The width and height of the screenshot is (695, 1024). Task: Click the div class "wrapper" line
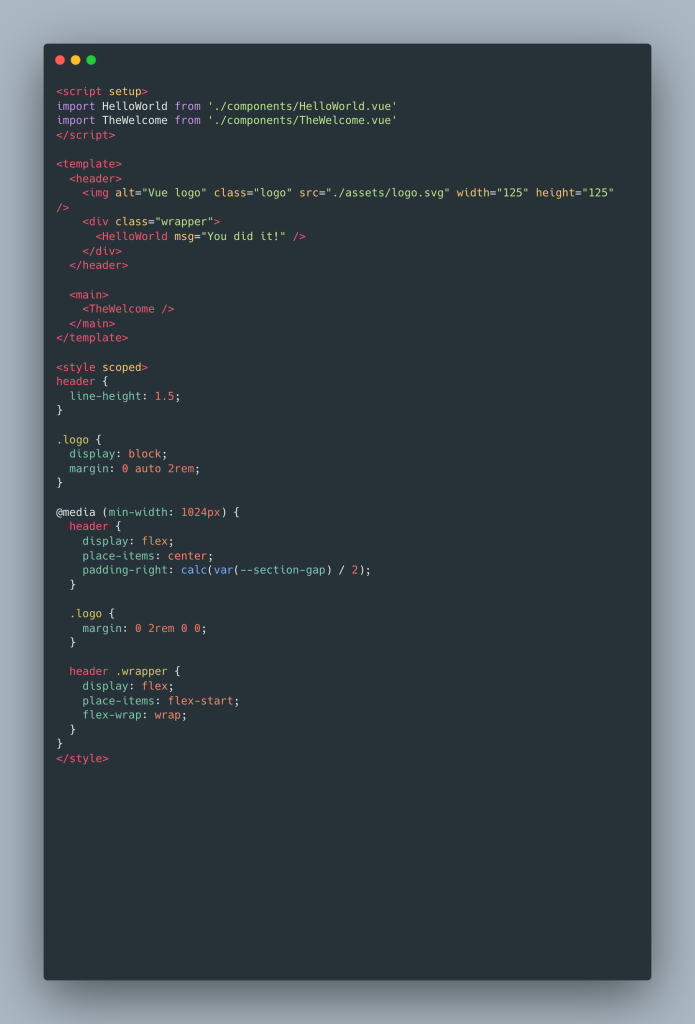pos(151,221)
